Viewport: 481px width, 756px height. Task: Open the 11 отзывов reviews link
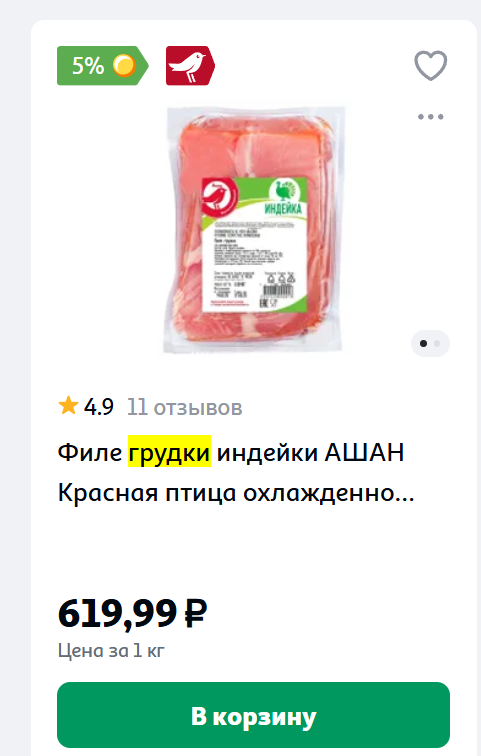pos(185,407)
